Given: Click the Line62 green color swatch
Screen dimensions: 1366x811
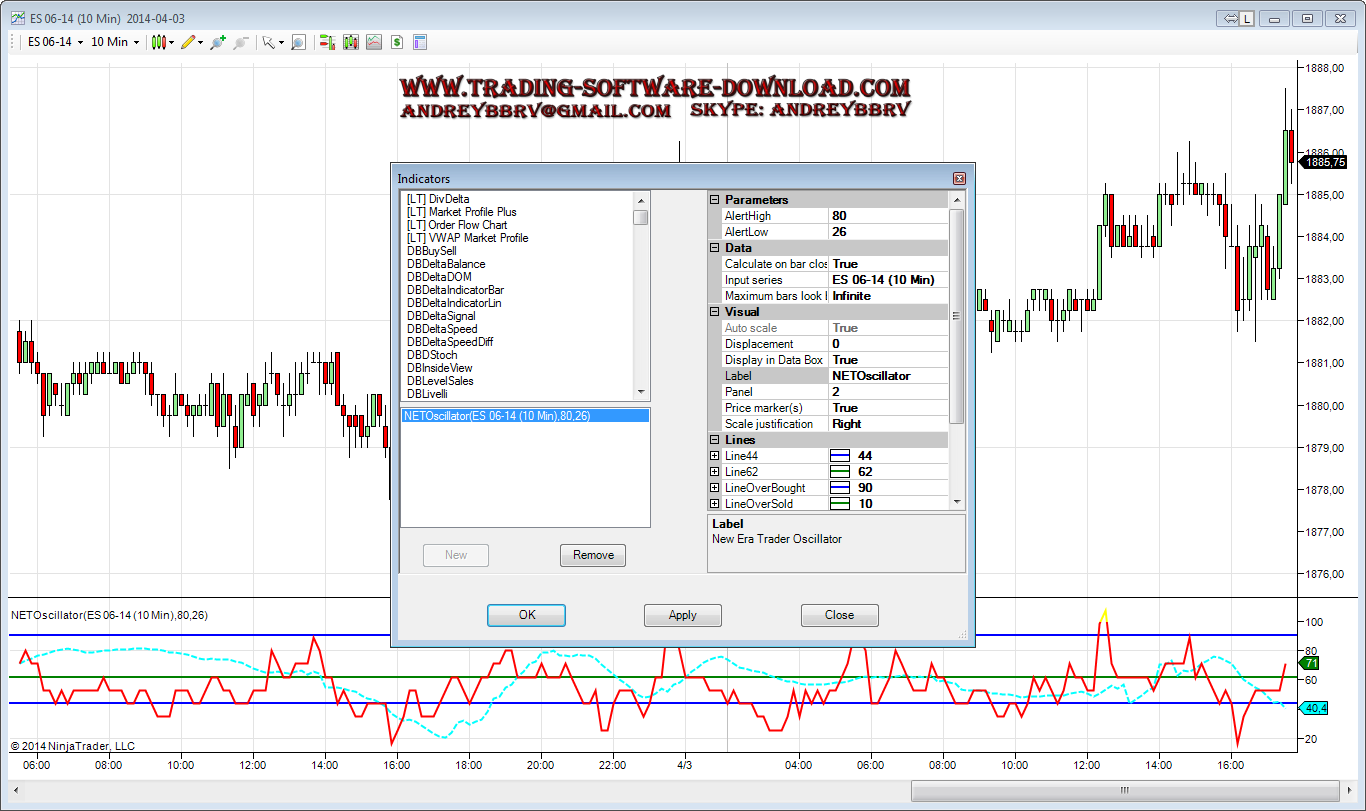Looking at the screenshot, I should (840, 472).
